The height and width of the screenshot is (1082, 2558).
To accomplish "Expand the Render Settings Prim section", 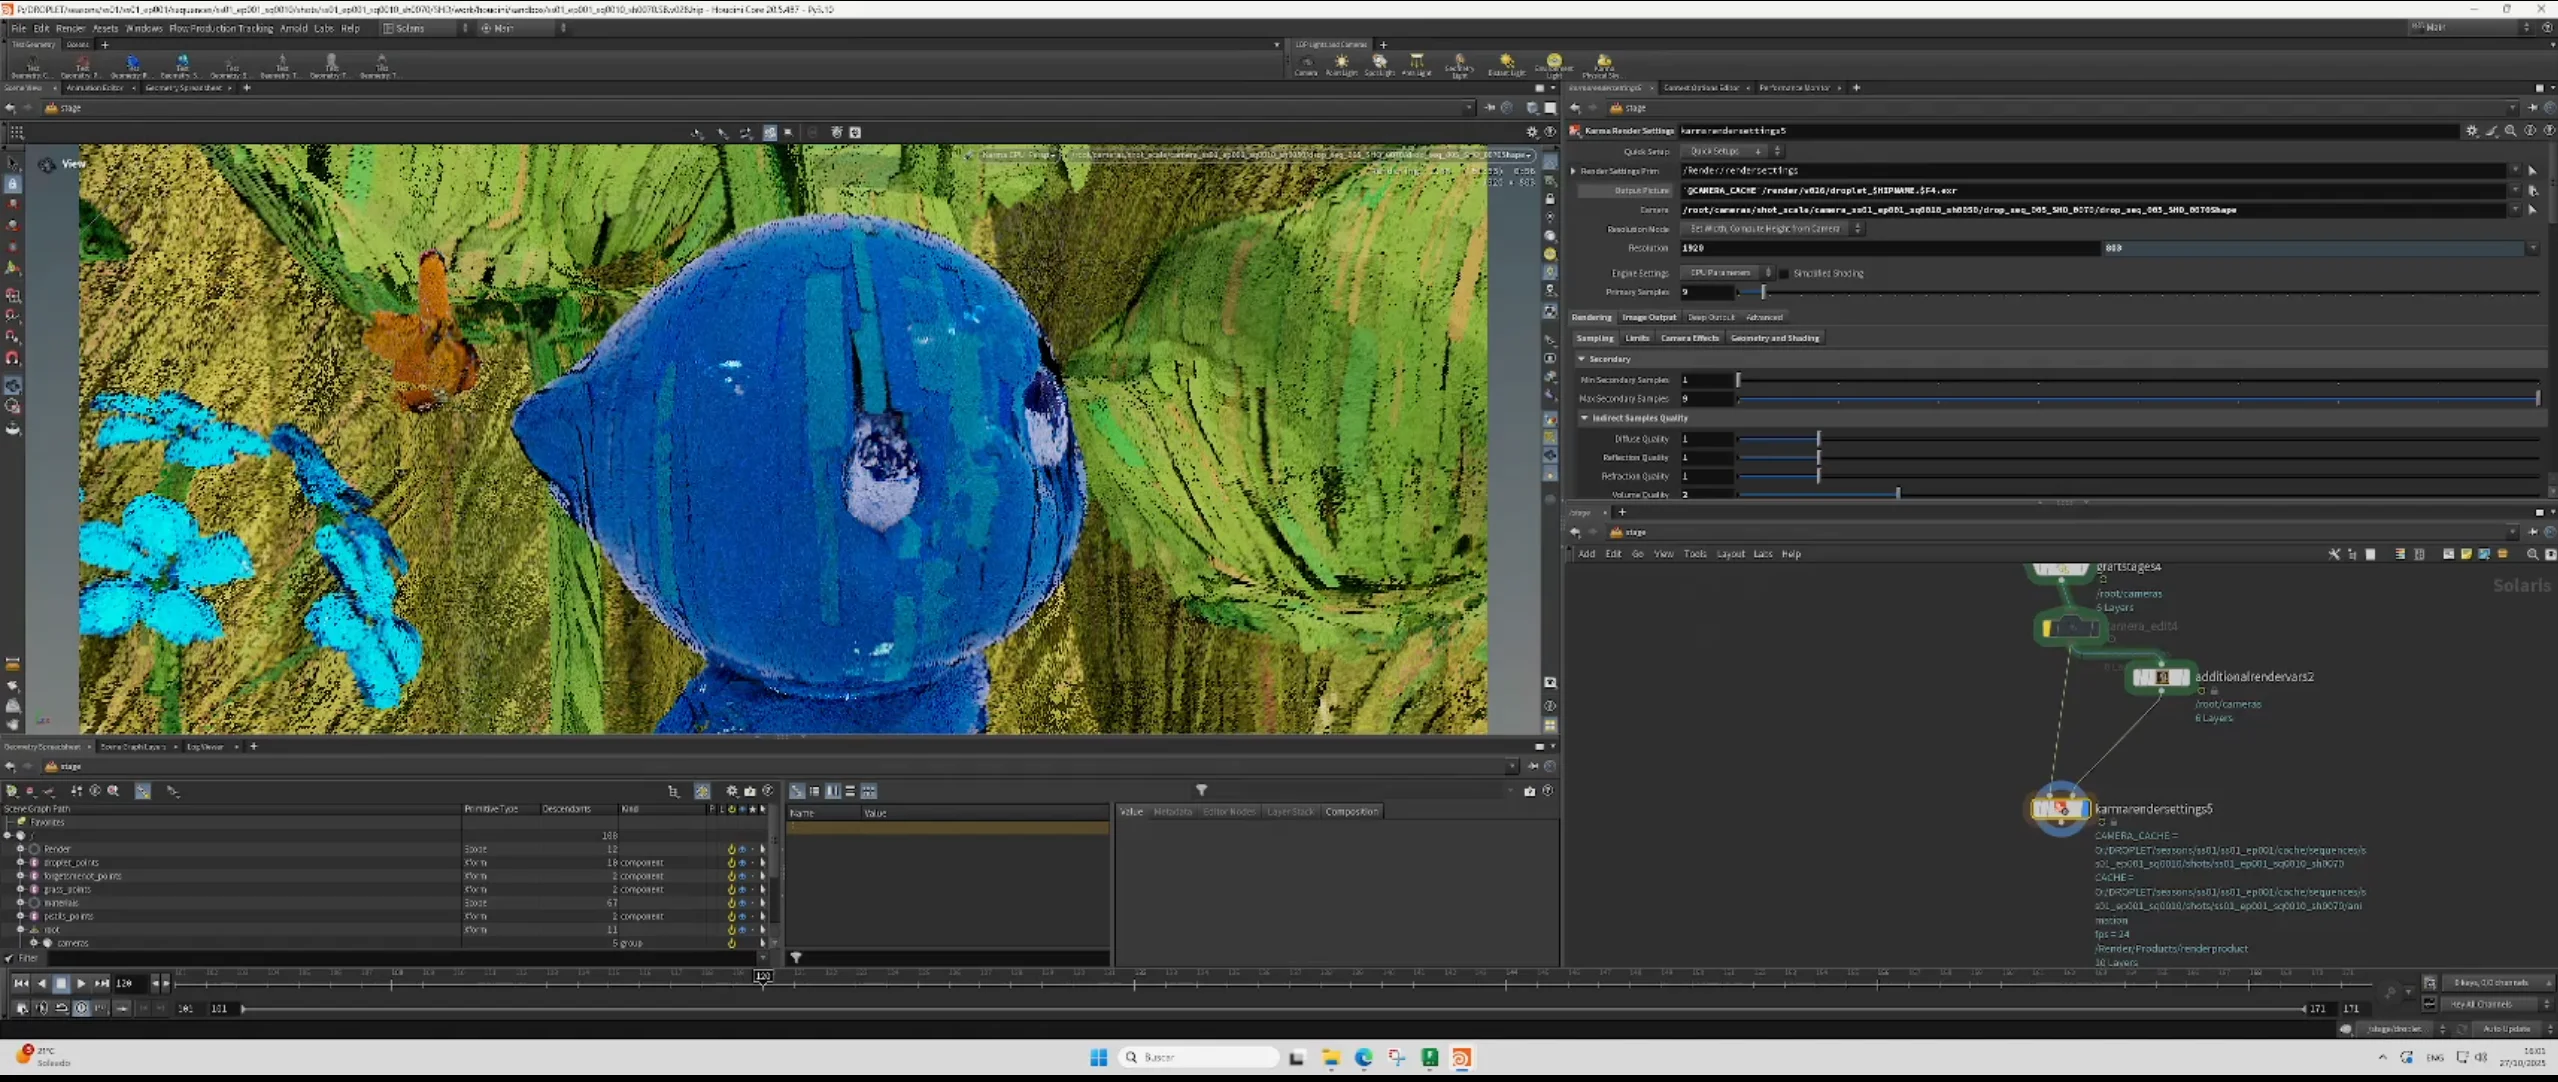I will [1574, 171].
